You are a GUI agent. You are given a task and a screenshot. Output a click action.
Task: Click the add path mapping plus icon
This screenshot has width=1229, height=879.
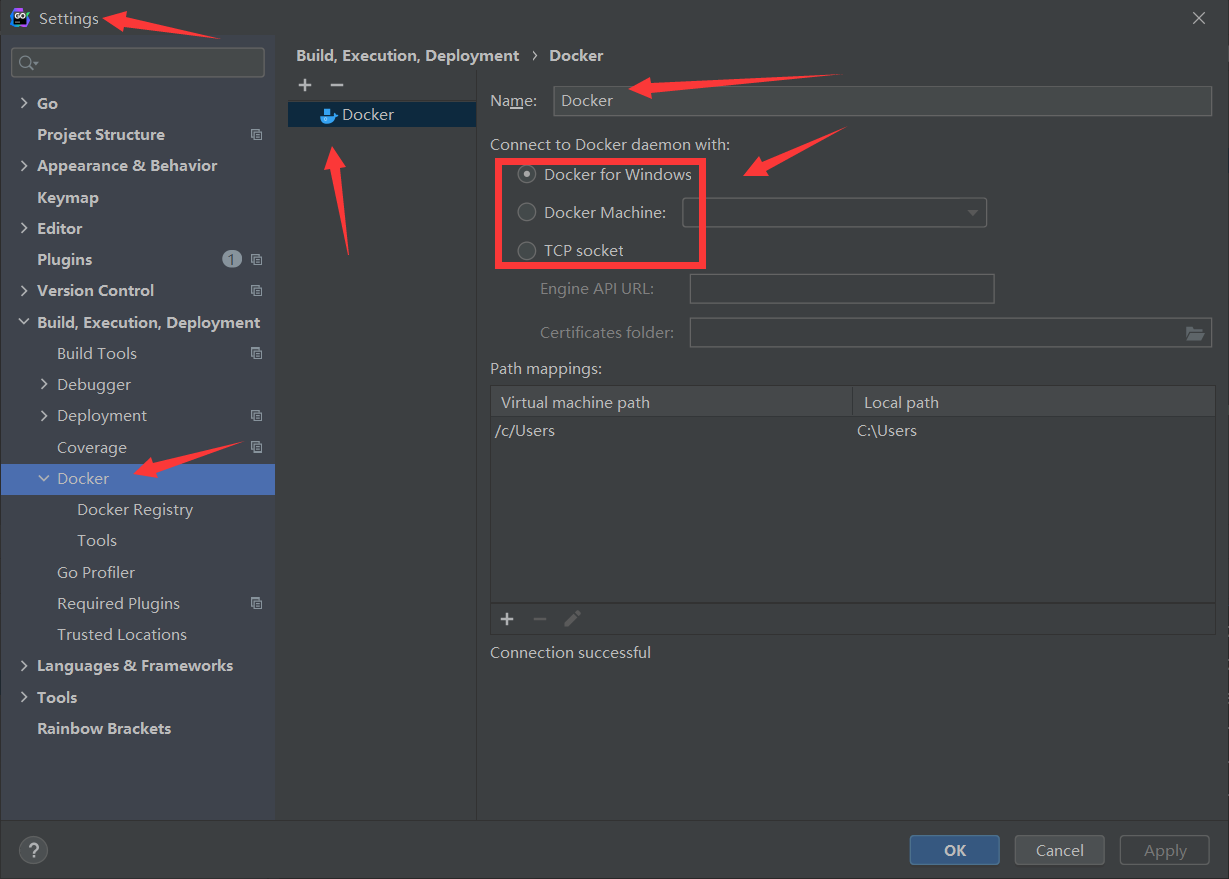507,619
